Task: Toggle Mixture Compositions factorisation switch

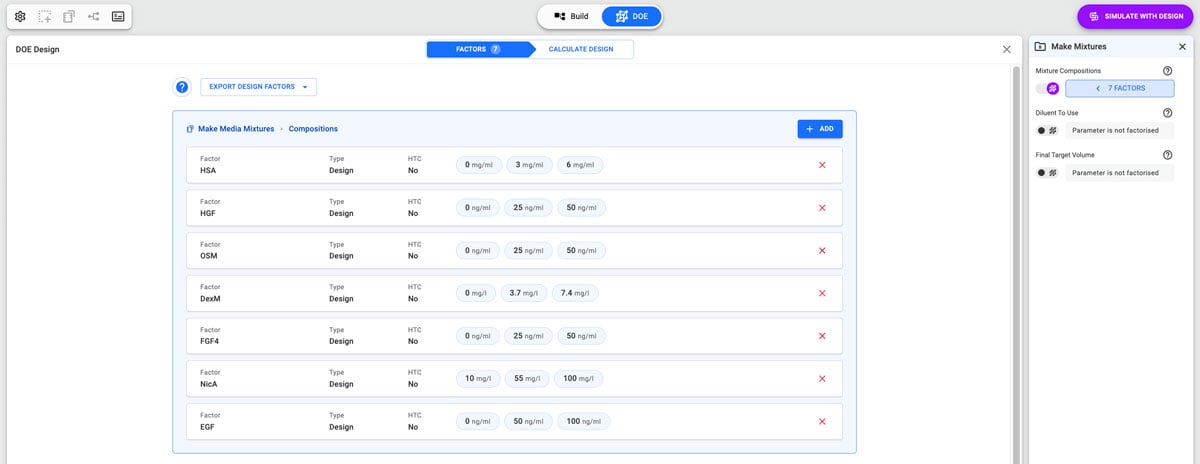Action: pyautogui.click(x=1047, y=89)
